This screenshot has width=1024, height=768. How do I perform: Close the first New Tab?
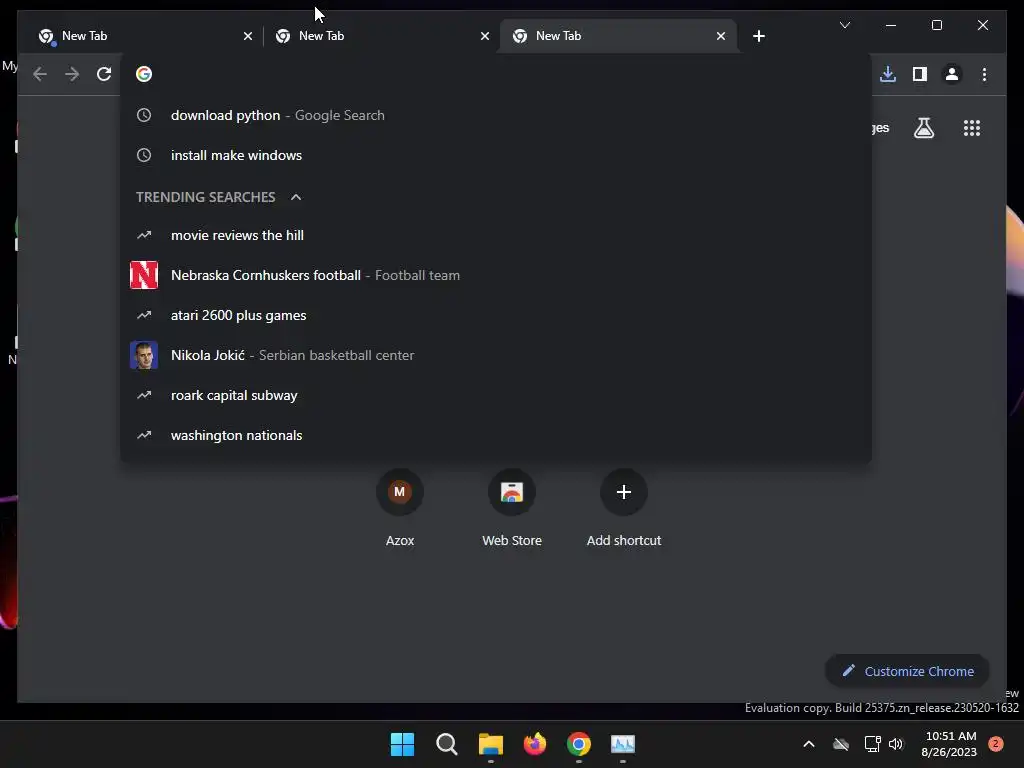coord(248,36)
